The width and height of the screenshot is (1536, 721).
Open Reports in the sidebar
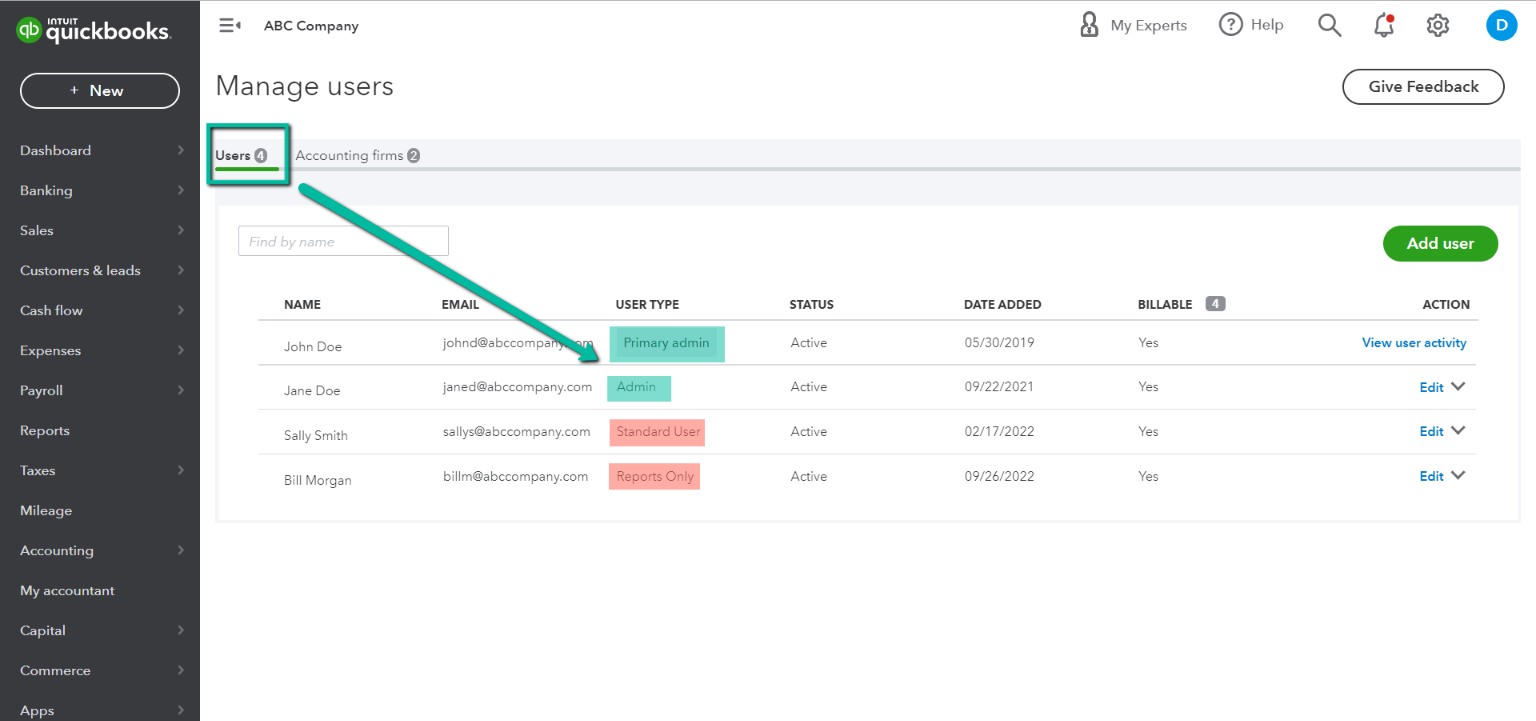tap(45, 431)
